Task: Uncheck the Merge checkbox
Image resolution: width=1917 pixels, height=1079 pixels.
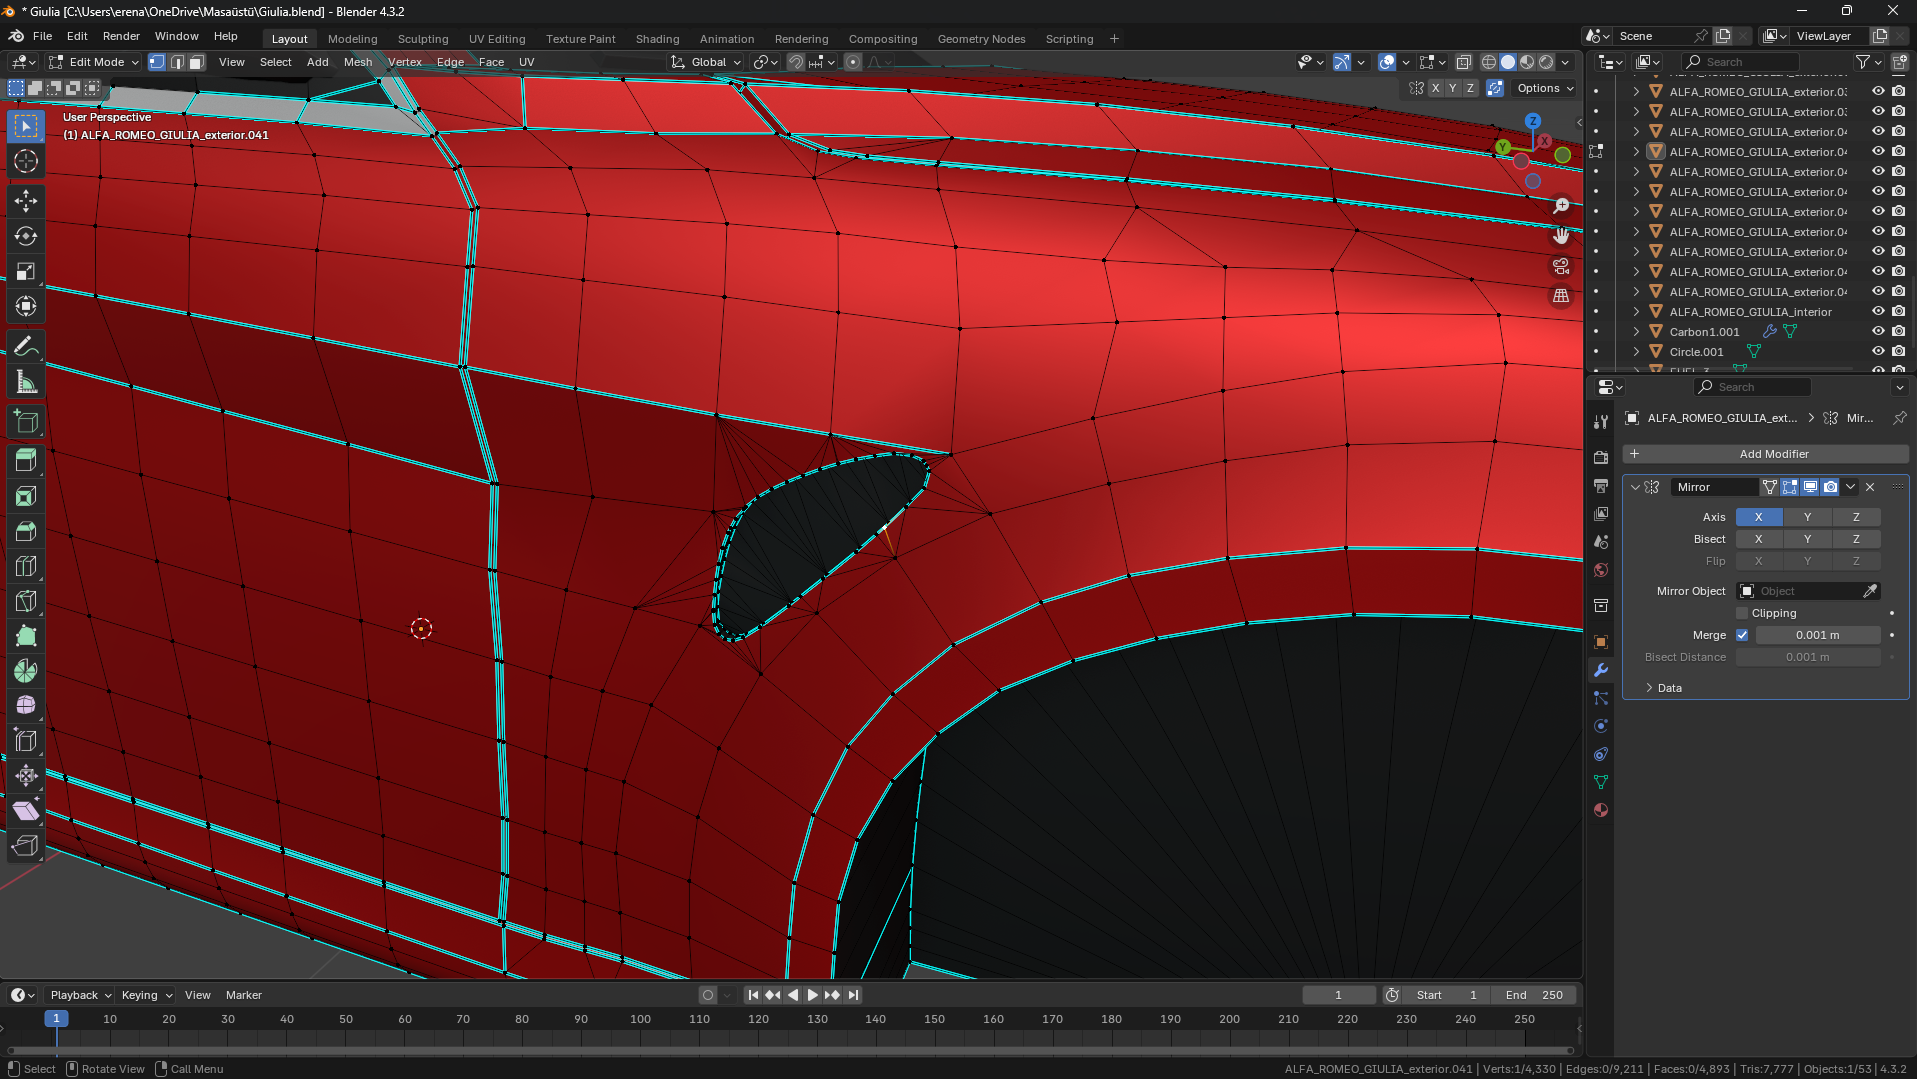Action: tap(1742, 635)
